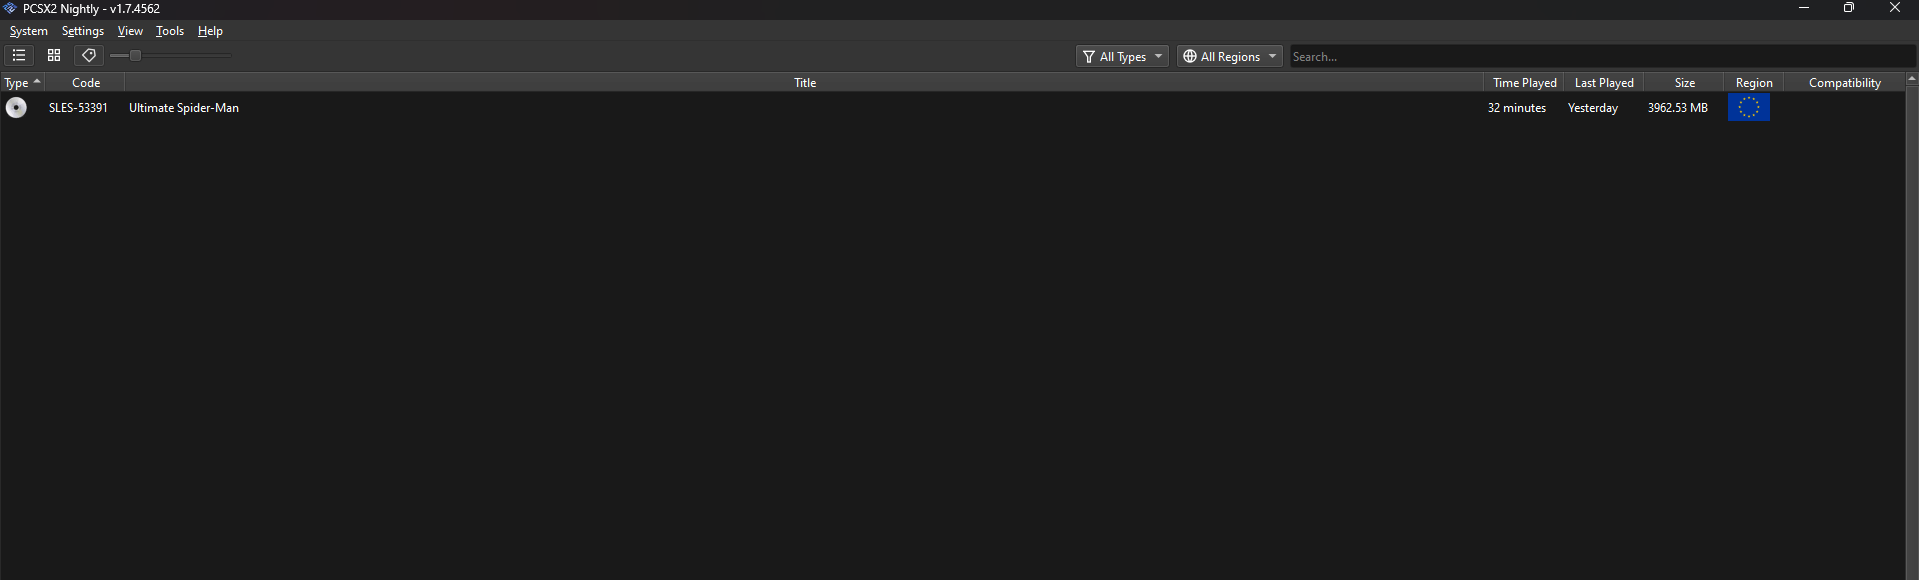Open the All Types filter dropdown
This screenshot has width=1919, height=580.
pyautogui.click(x=1122, y=56)
